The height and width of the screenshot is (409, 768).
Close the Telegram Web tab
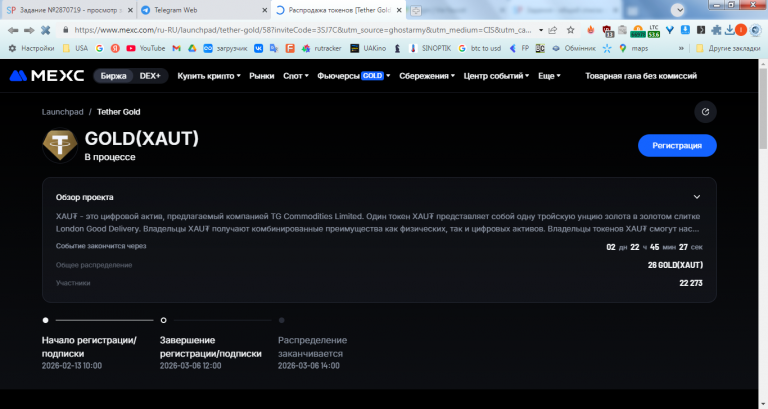click(x=264, y=10)
